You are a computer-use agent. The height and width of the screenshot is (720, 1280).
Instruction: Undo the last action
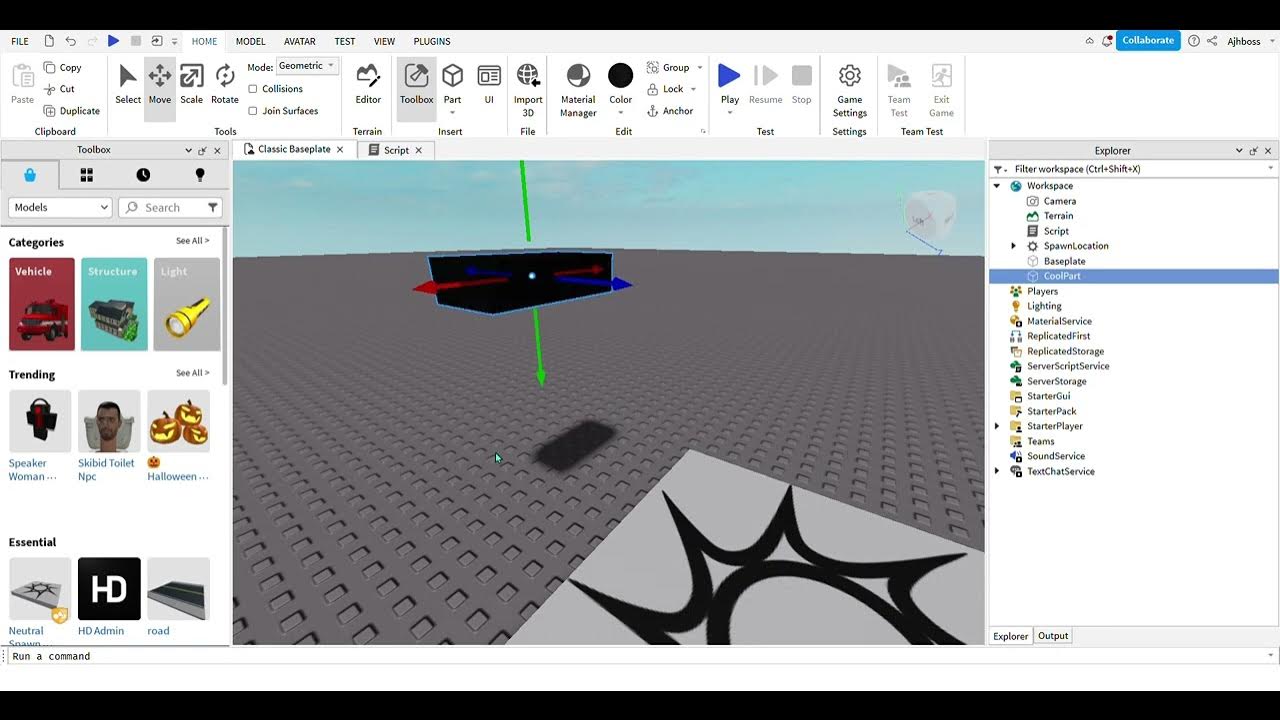70,41
